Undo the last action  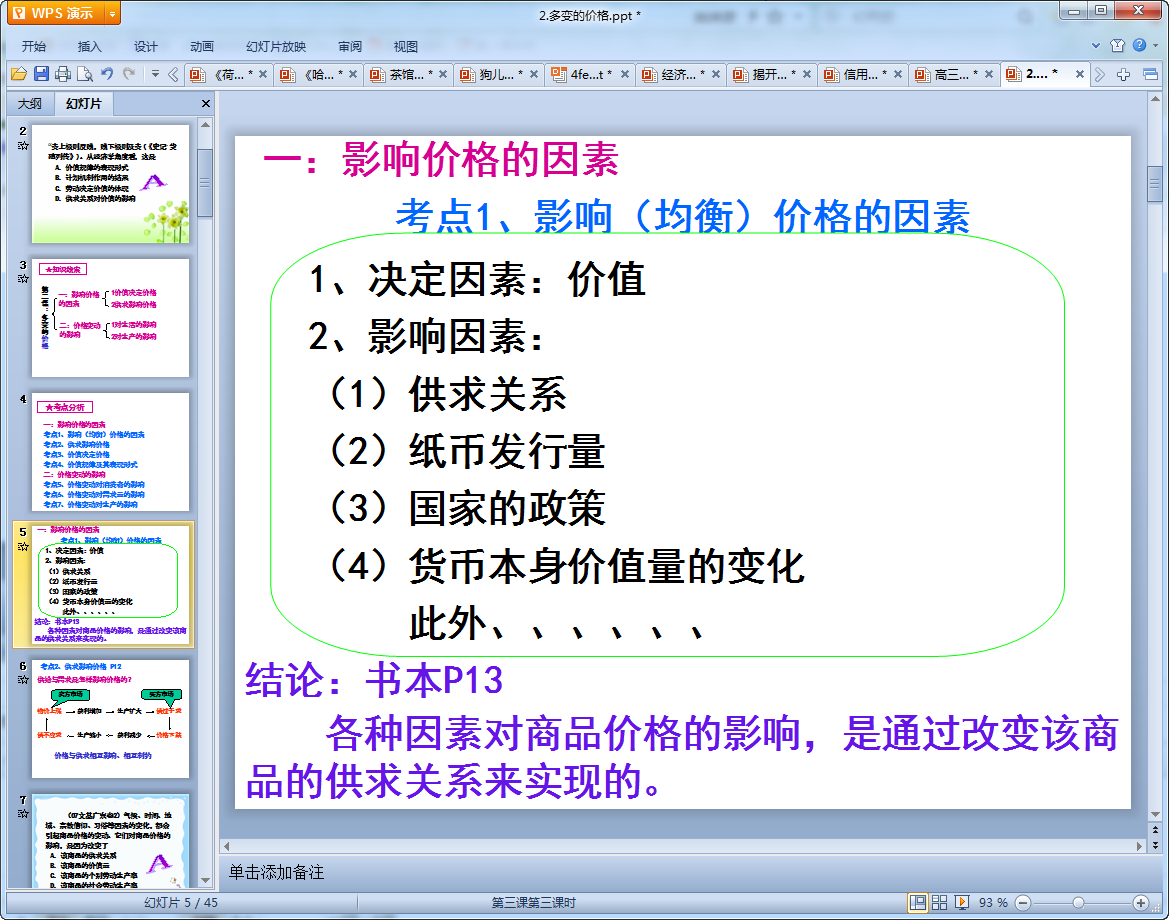pyautogui.click(x=107, y=74)
